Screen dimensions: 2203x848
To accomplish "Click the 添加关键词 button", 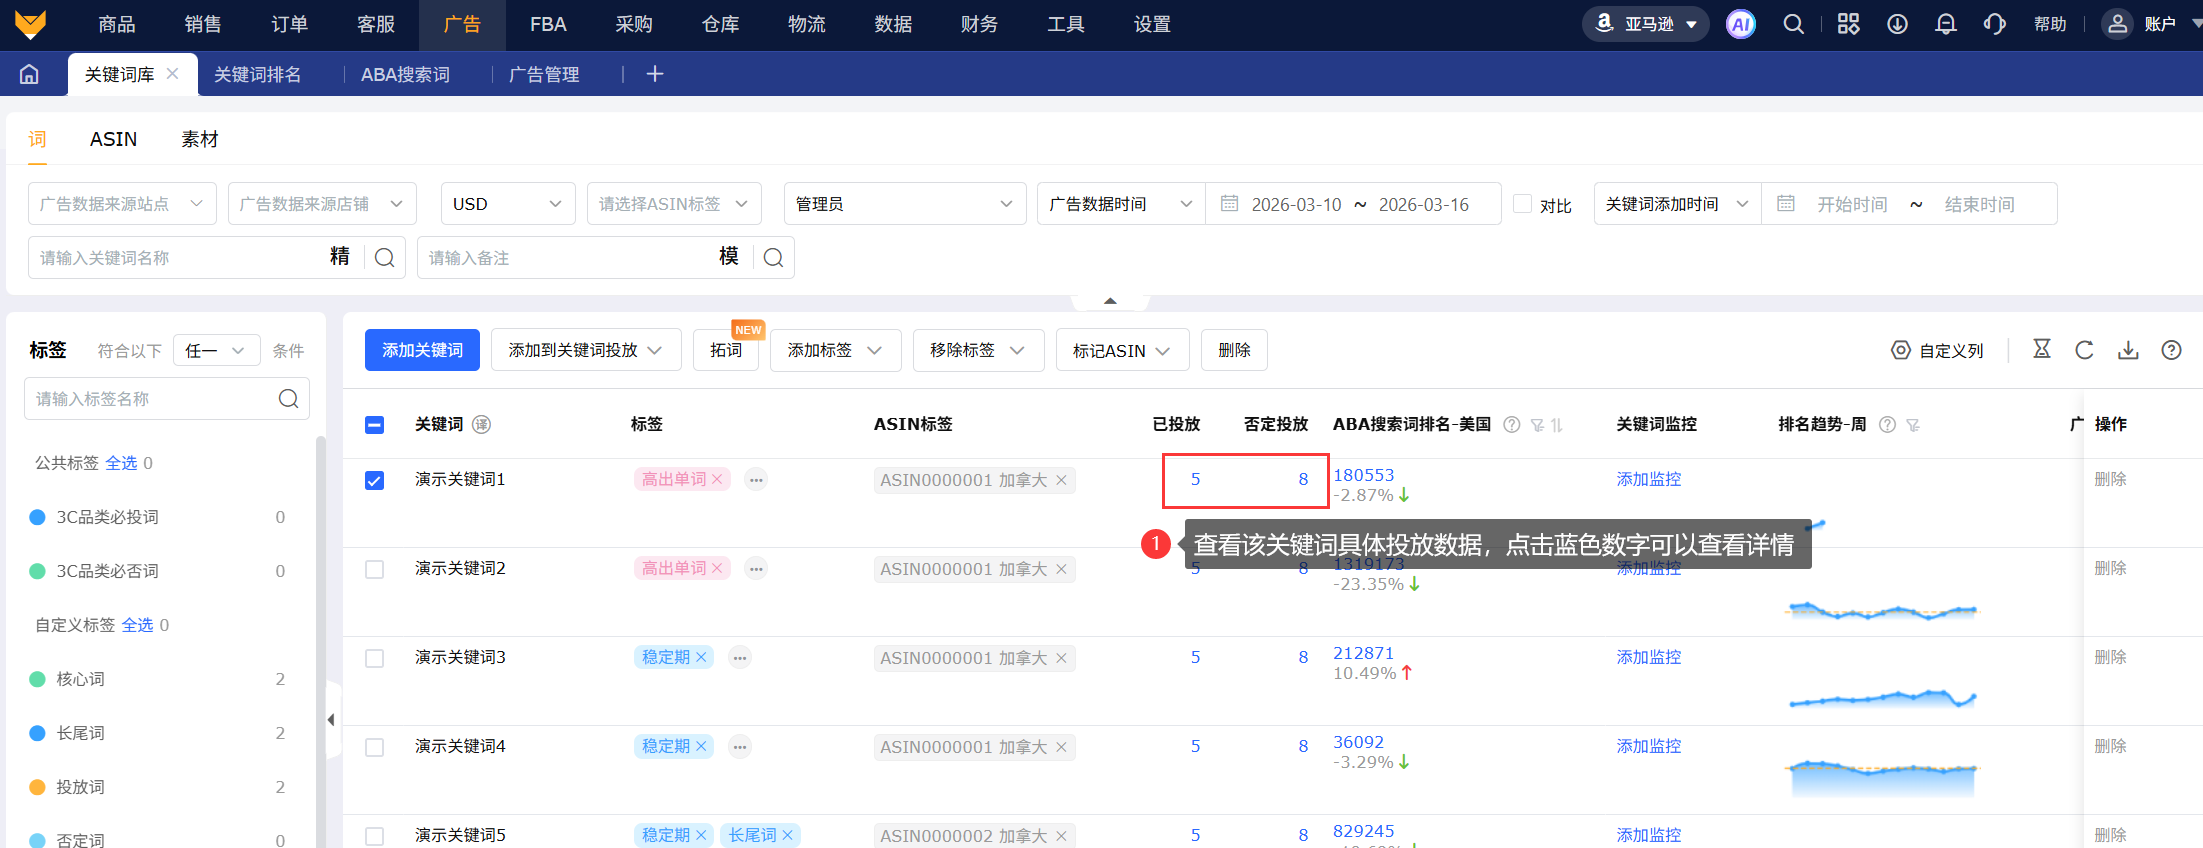I will [x=422, y=350].
